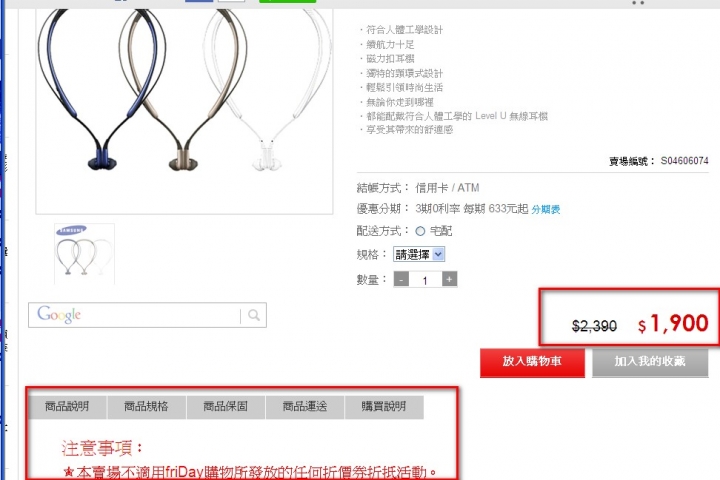Switch to the 商品說明 tab
Screen dimensions: 720x480
click(67, 407)
